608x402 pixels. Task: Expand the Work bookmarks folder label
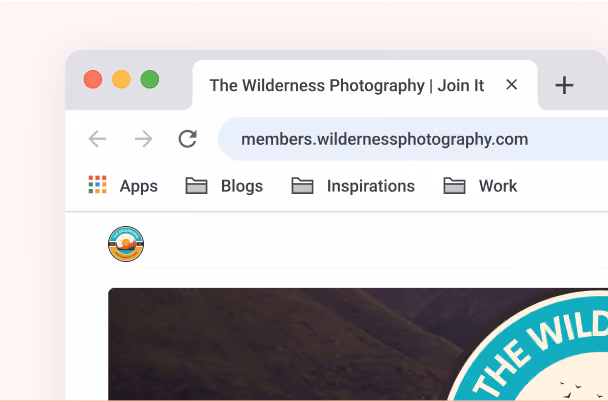point(498,186)
